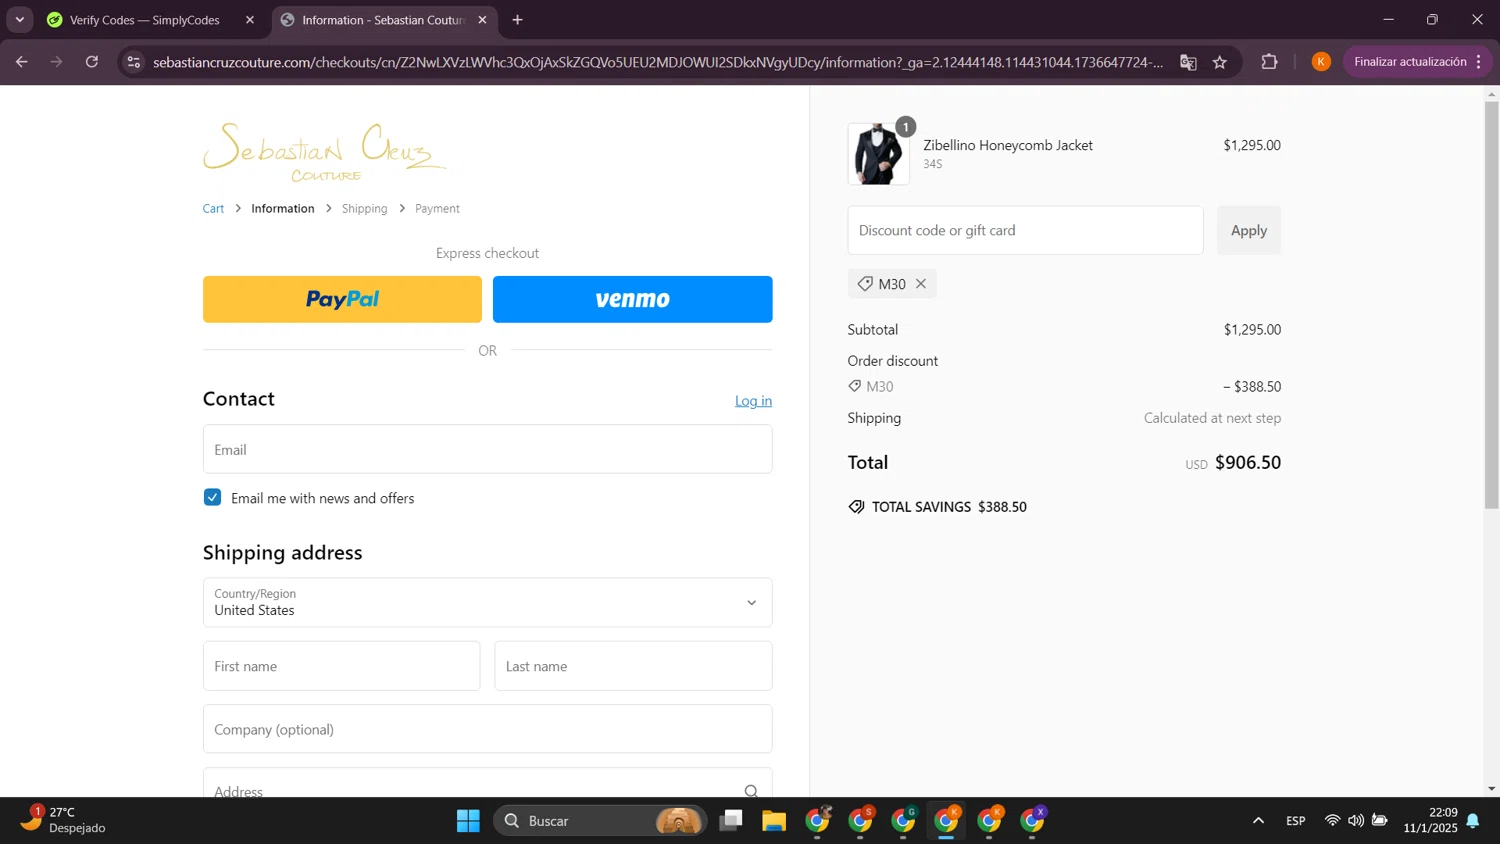The height and width of the screenshot is (844, 1500).
Task: Close the Information Sebastian Couture tab
Action: (x=482, y=20)
